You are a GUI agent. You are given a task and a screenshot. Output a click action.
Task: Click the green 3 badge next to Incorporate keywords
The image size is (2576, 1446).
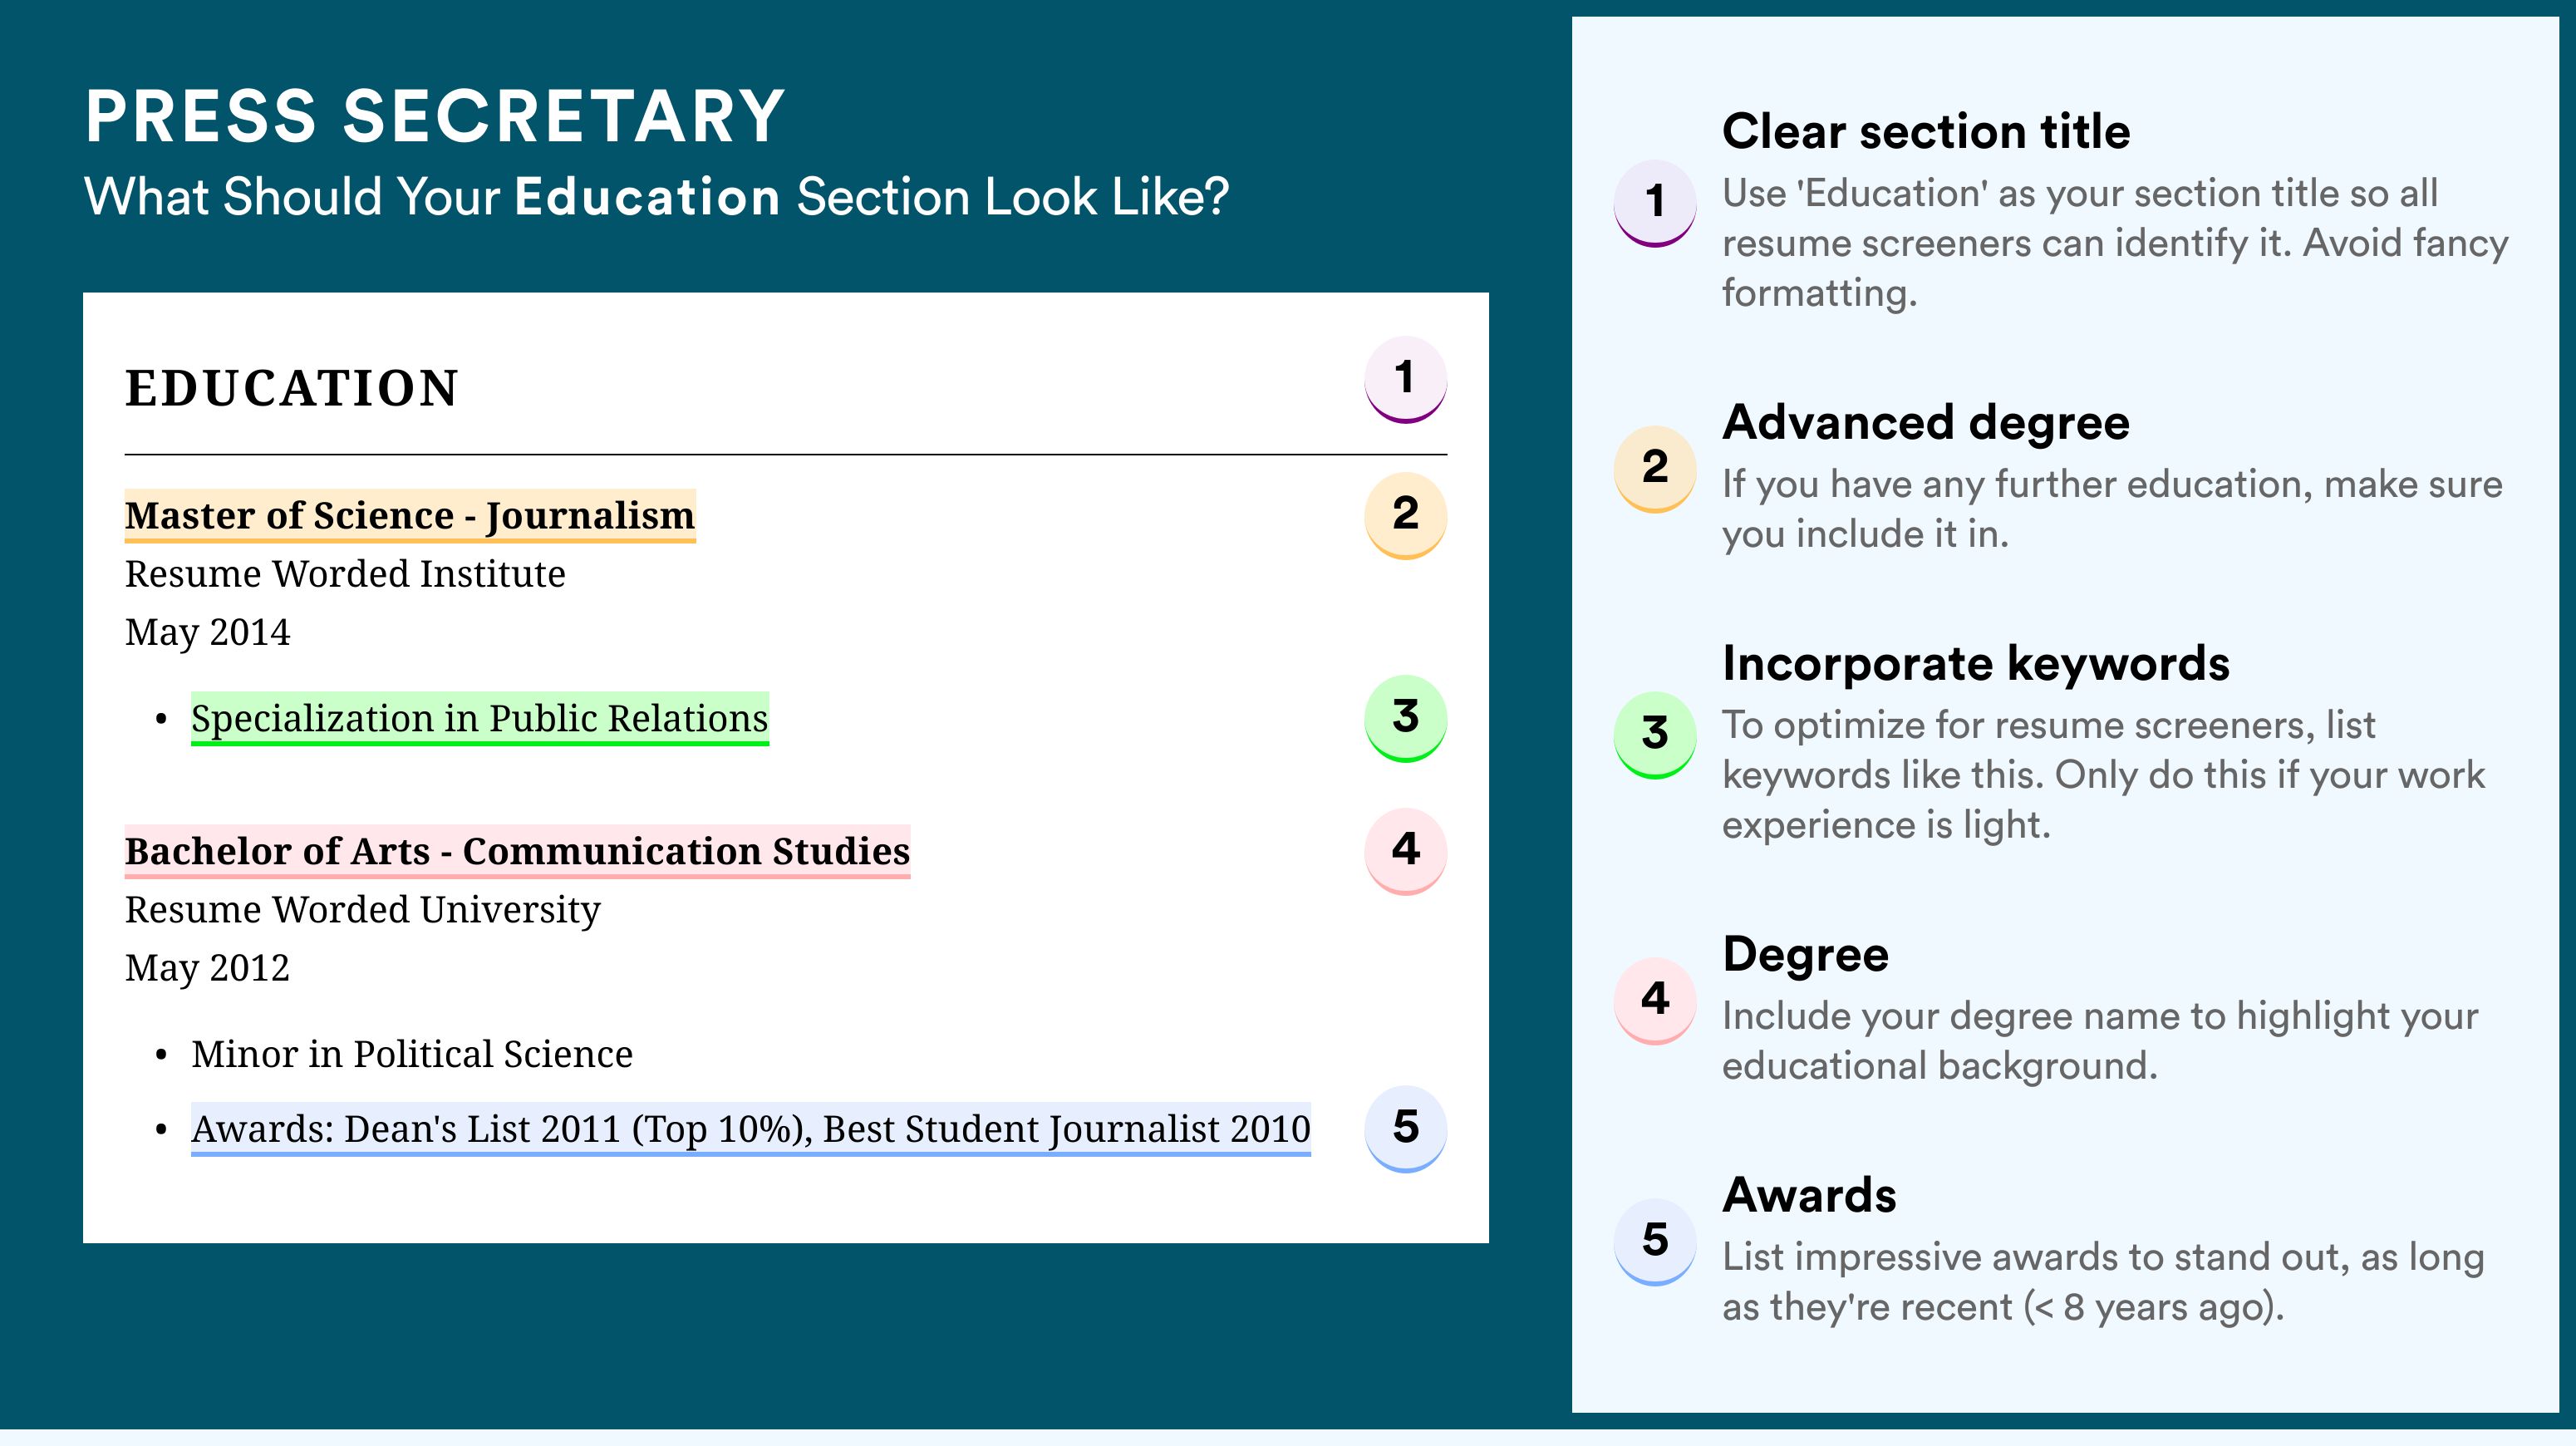pos(1655,735)
